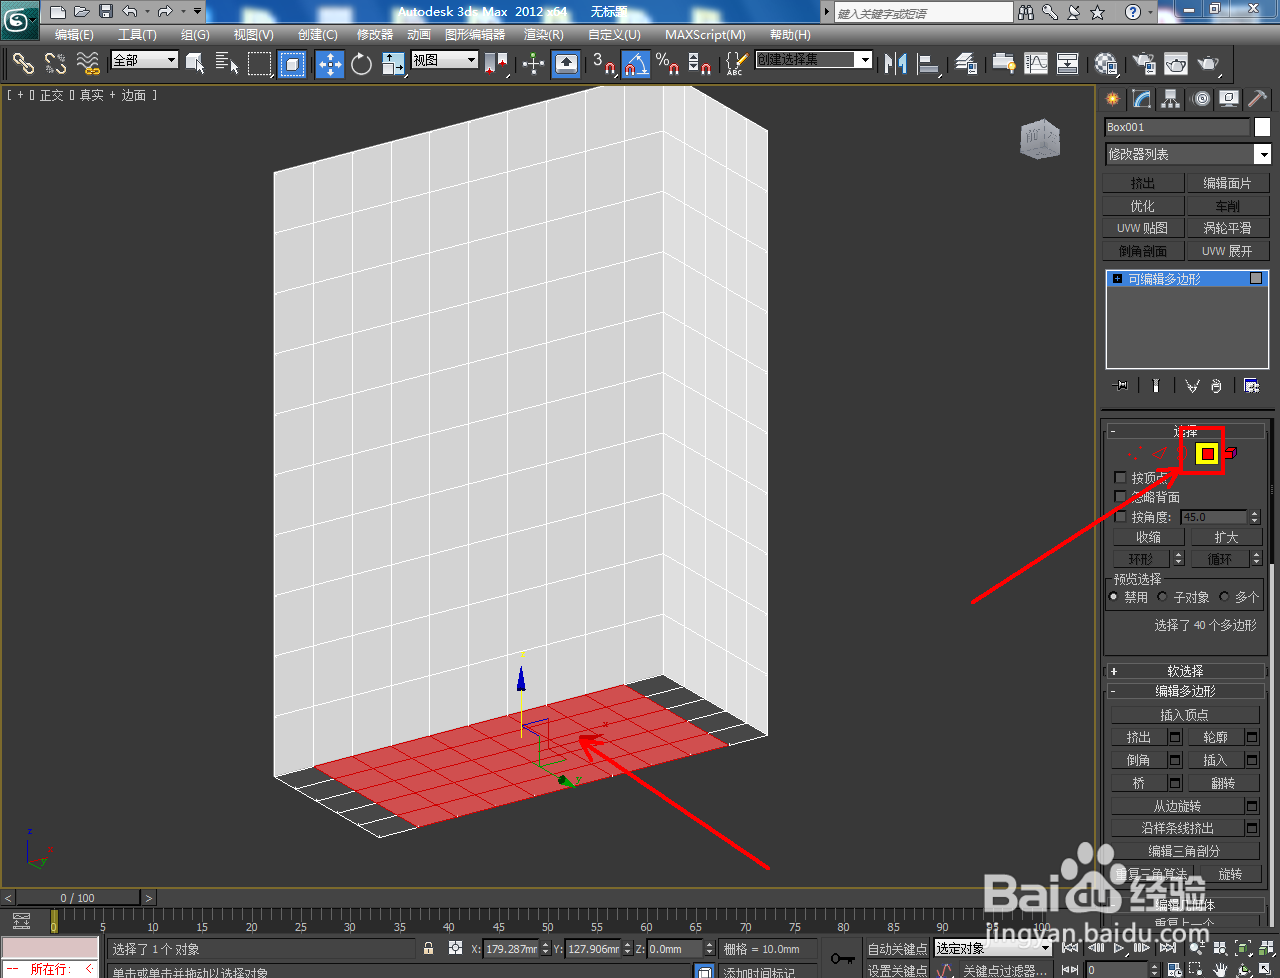
Task: Switch to the Utilities command panel
Action: coord(1258,99)
